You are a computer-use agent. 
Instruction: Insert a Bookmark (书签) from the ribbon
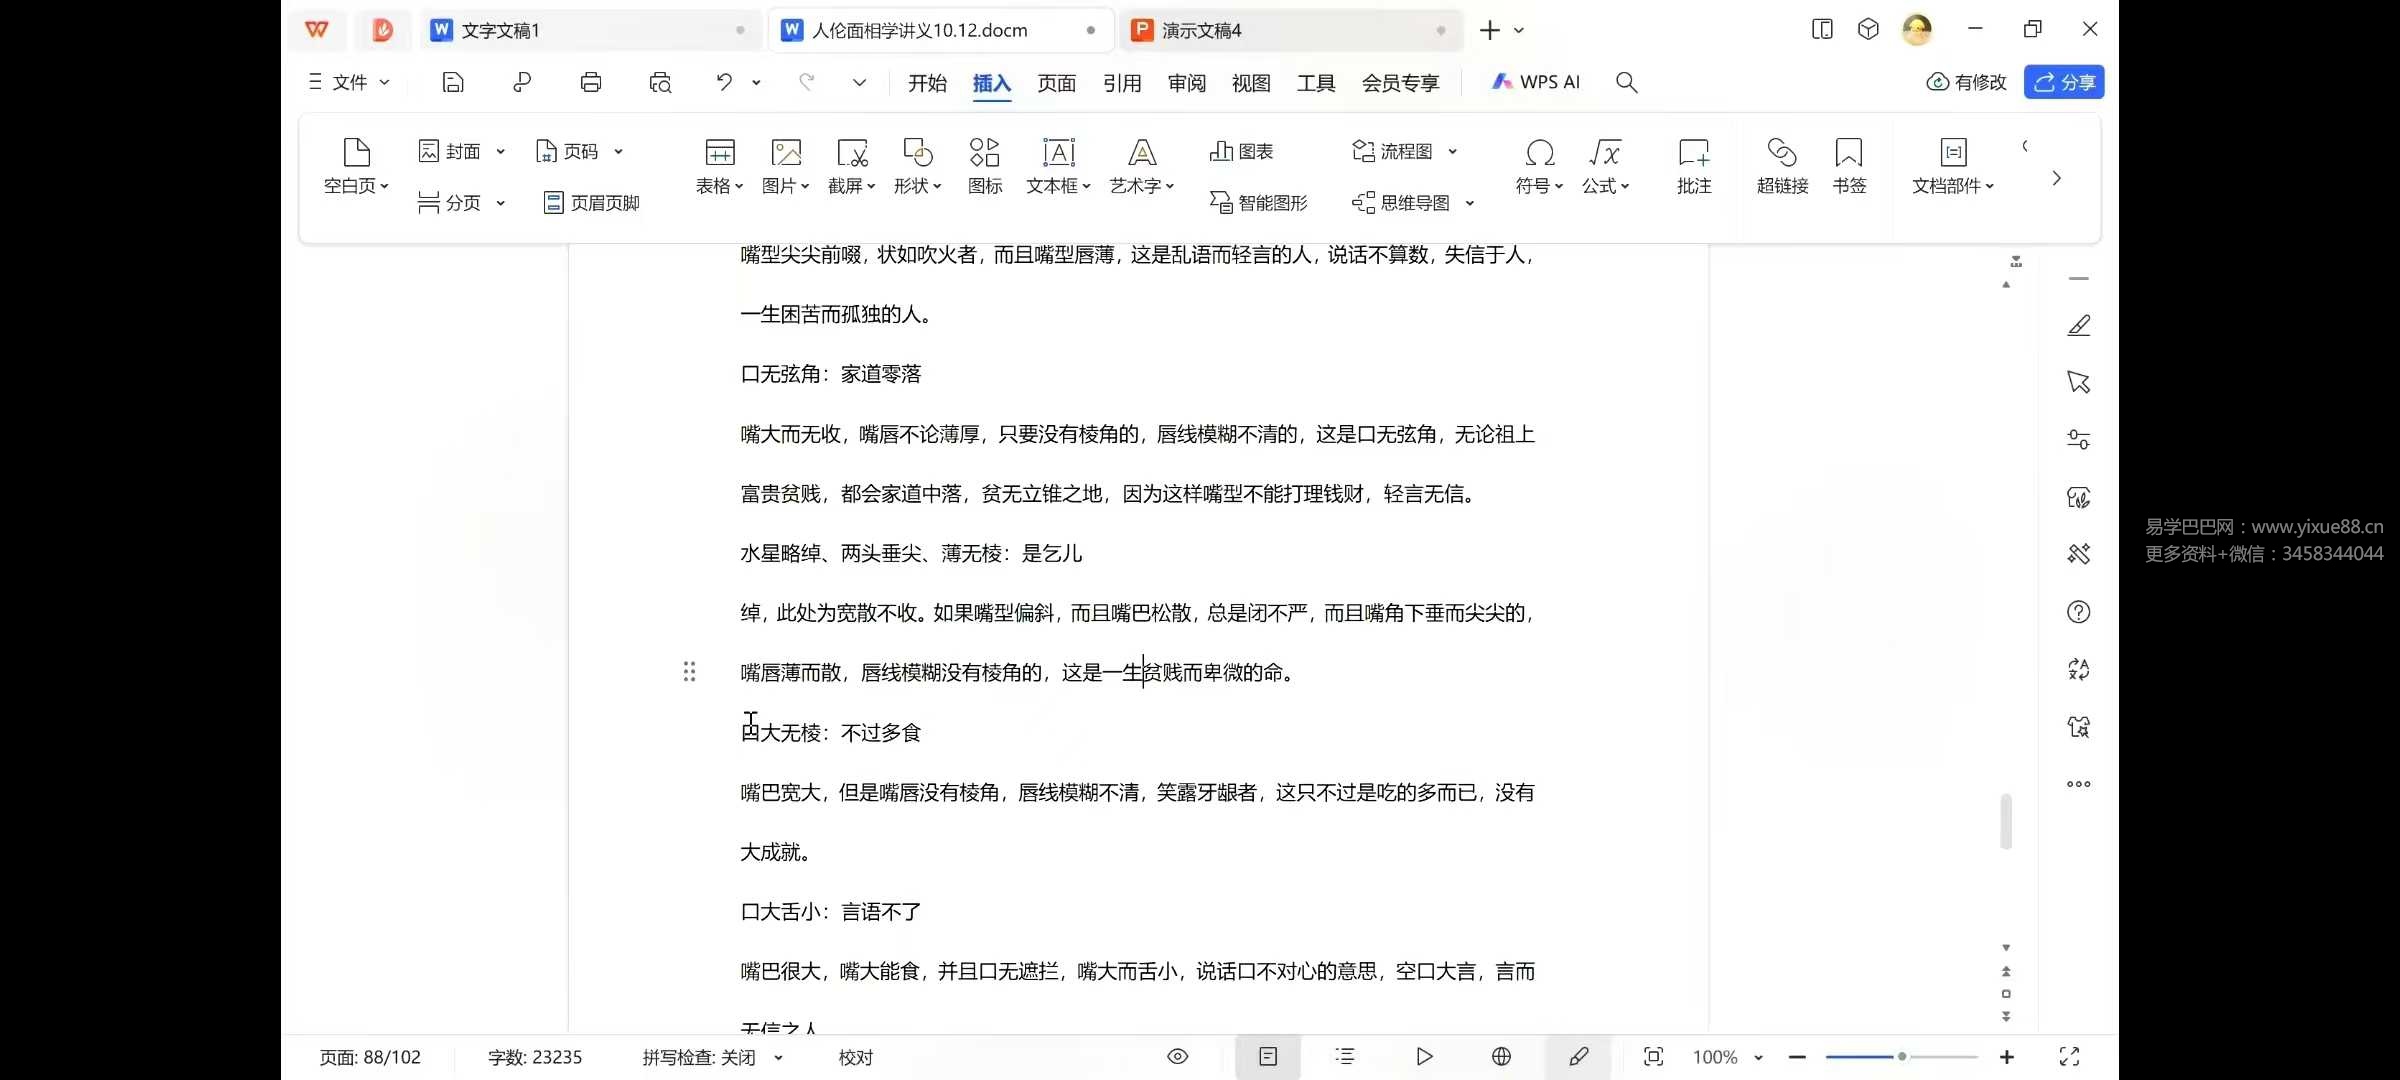click(x=1849, y=165)
